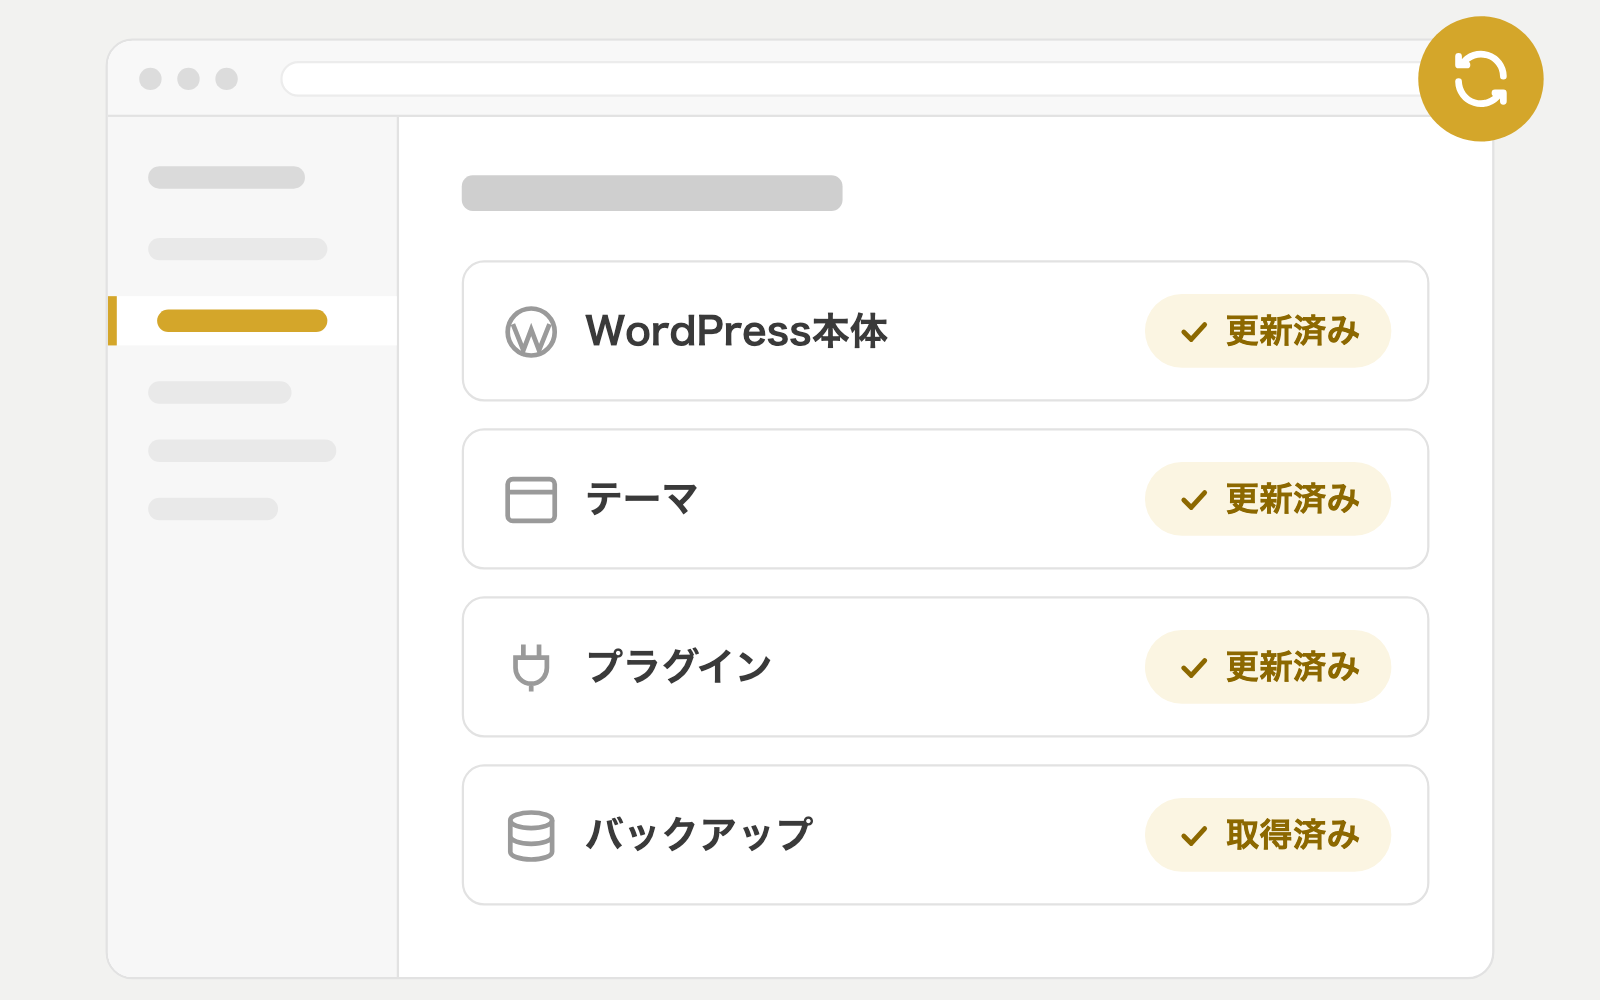Click the バックアップ label
Screen dimensions: 1600x1000
pyautogui.click(x=699, y=835)
